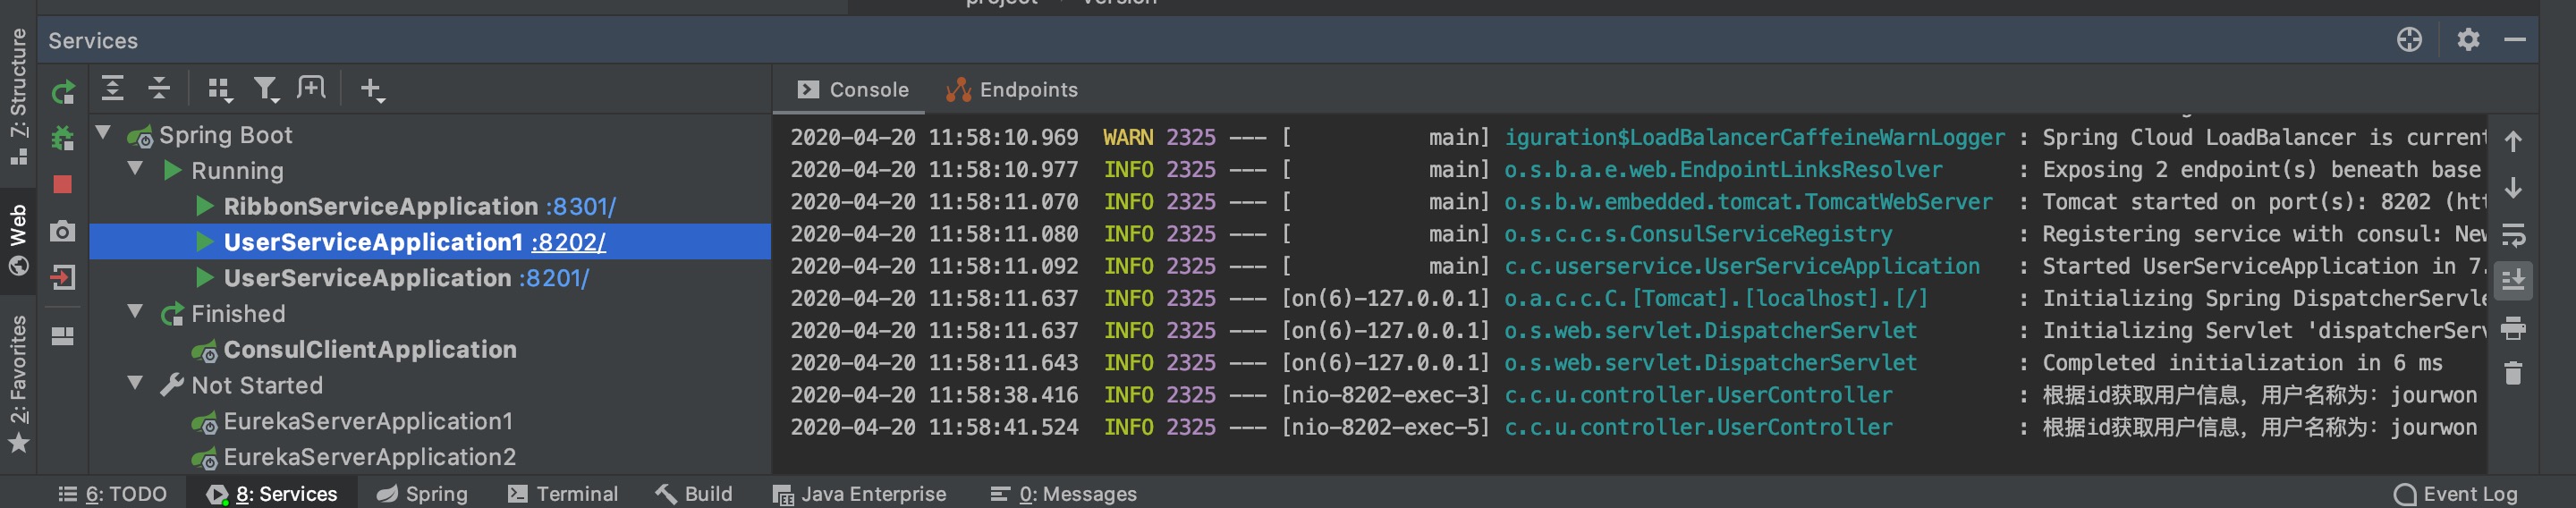Click Collapse All icon in Services toolbar
Image resolution: width=2576 pixels, height=508 pixels.
(x=159, y=89)
